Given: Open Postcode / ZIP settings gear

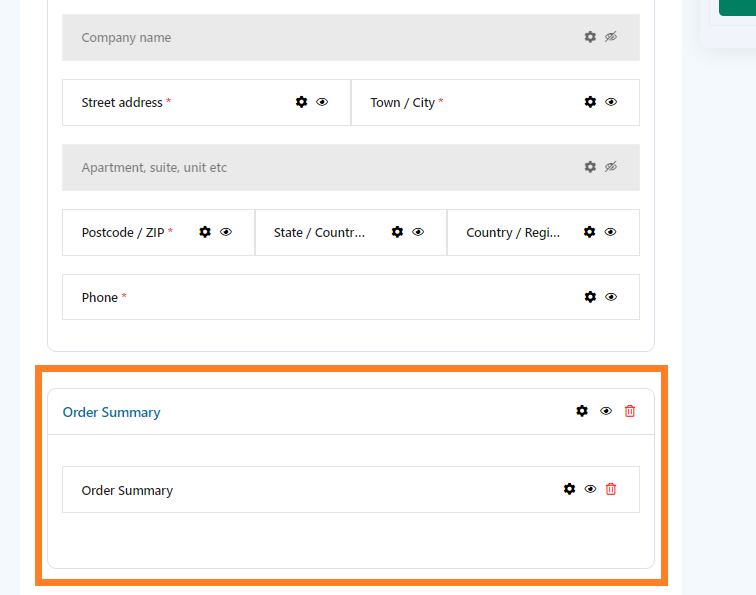Looking at the screenshot, I should [x=205, y=232].
